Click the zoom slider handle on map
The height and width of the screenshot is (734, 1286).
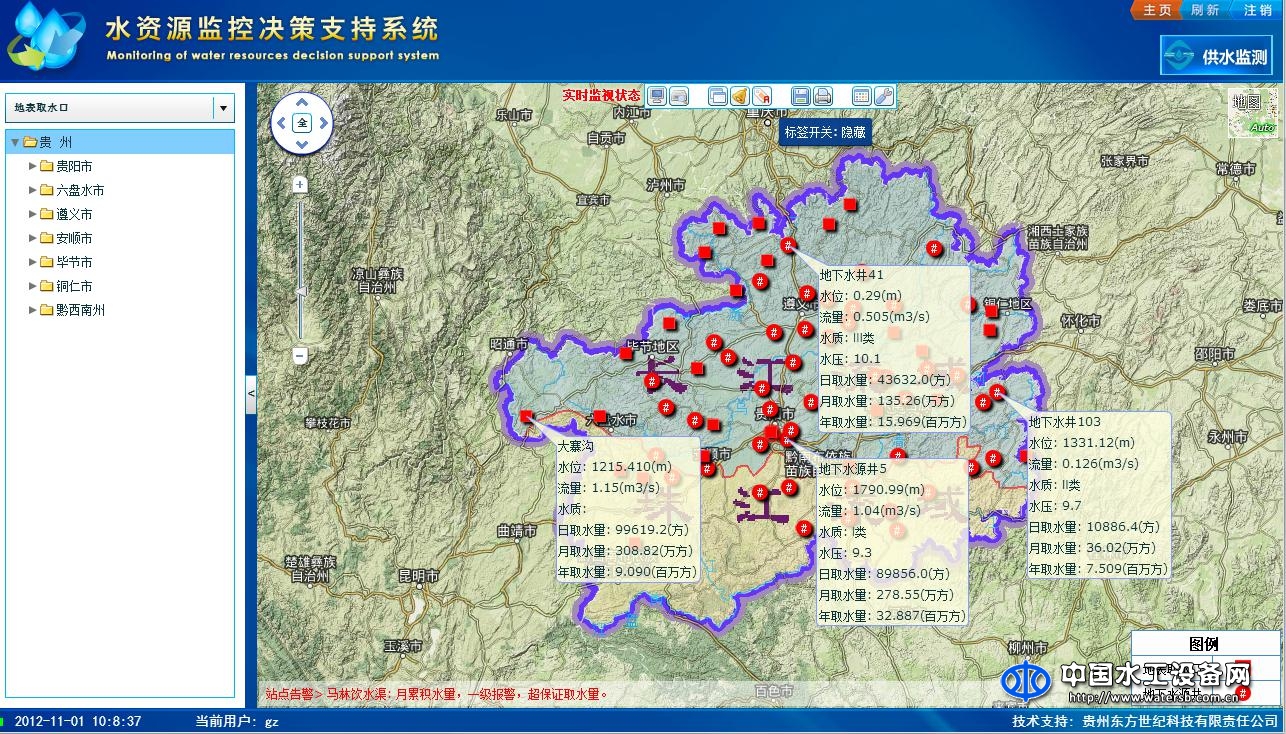[299, 291]
